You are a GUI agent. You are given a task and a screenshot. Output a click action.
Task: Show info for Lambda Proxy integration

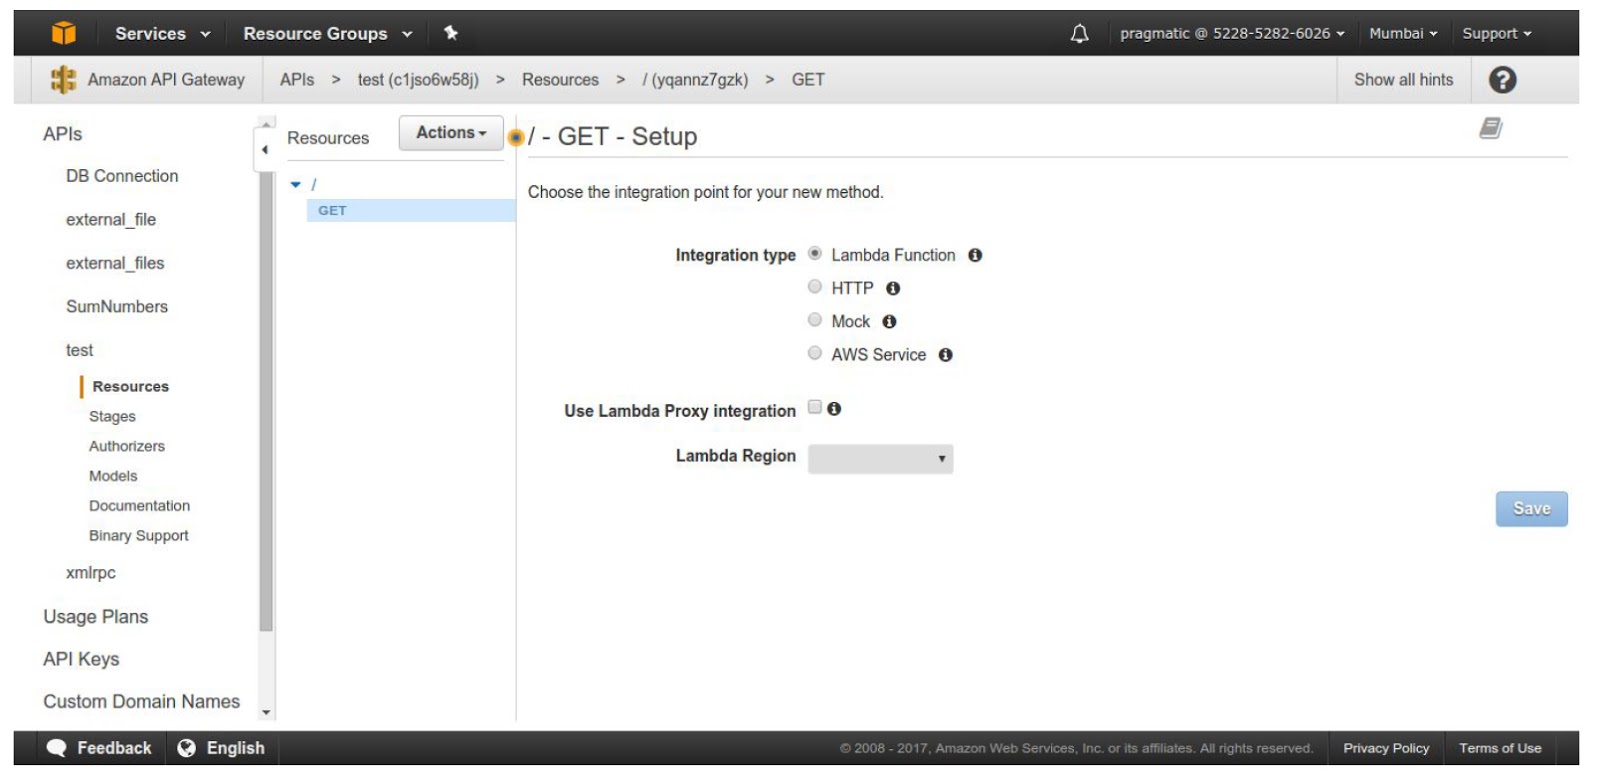[834, 408]
